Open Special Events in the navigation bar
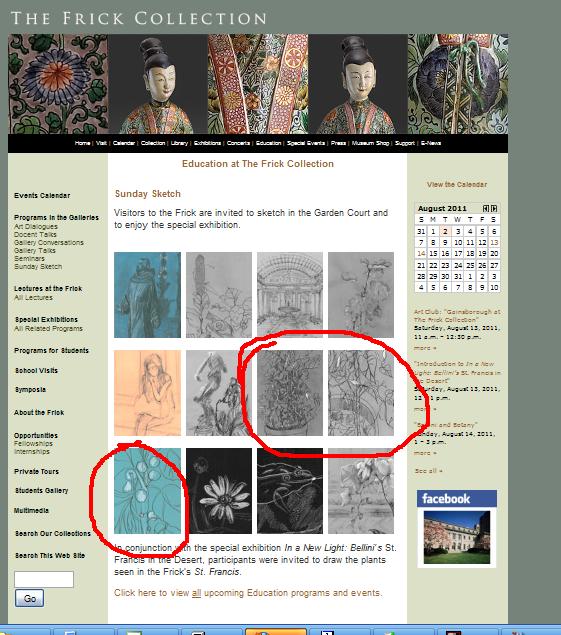Image resolution: width=561 pixels, height=635 pixels. [x=306, y=143]
